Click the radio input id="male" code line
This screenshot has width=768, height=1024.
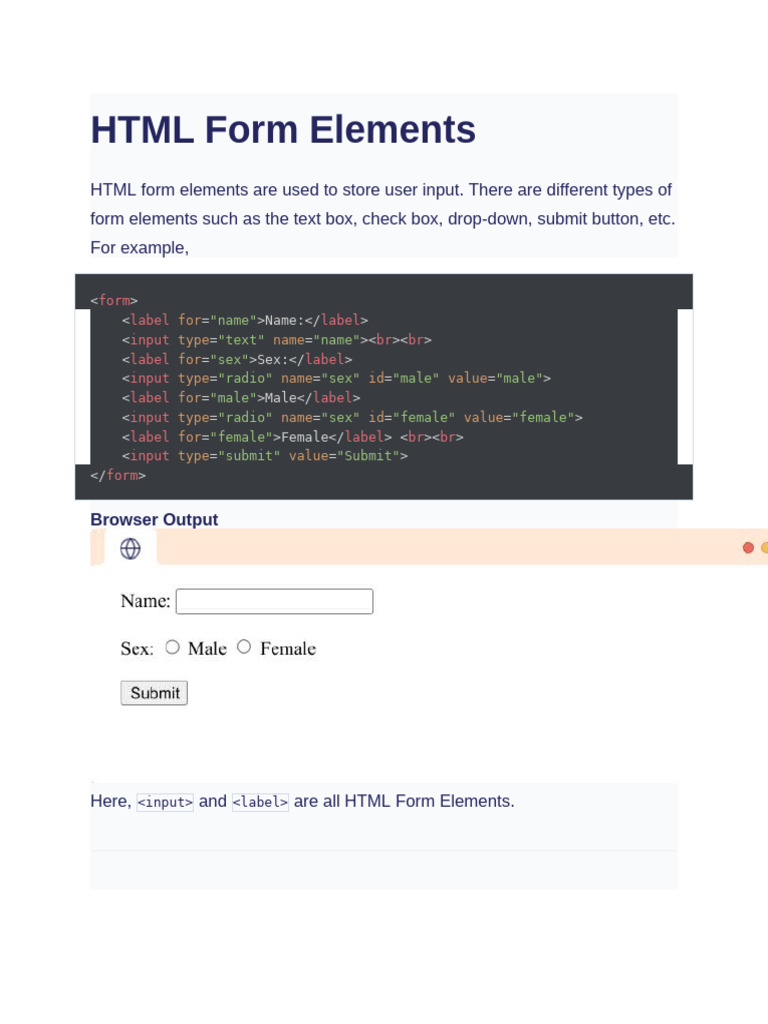pyautogui.click(x=336, y=378)
